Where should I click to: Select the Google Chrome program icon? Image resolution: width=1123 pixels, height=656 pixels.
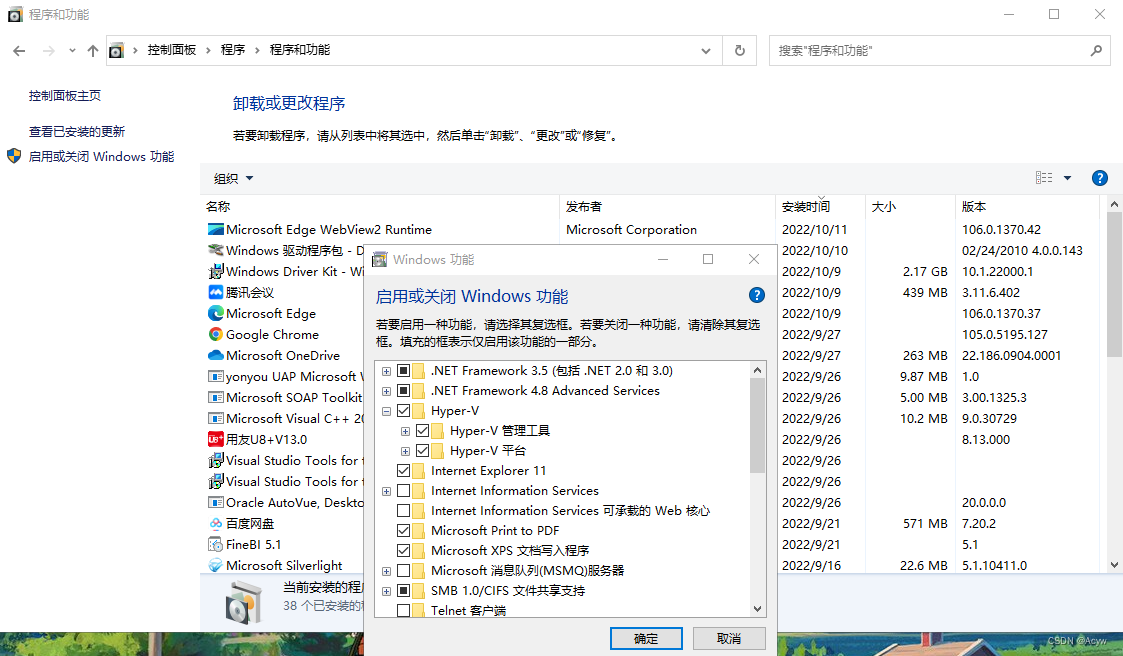point(216,334)
